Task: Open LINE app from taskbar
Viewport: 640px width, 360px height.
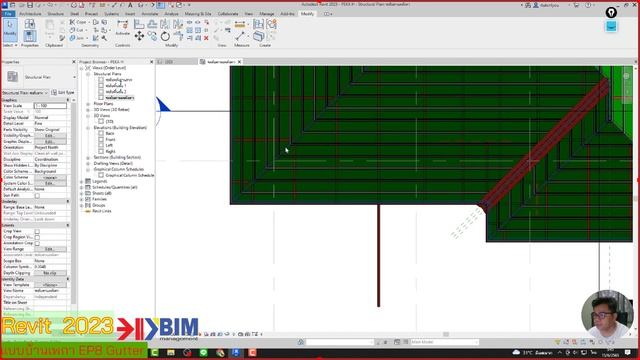Action: (x=203, y=353)
